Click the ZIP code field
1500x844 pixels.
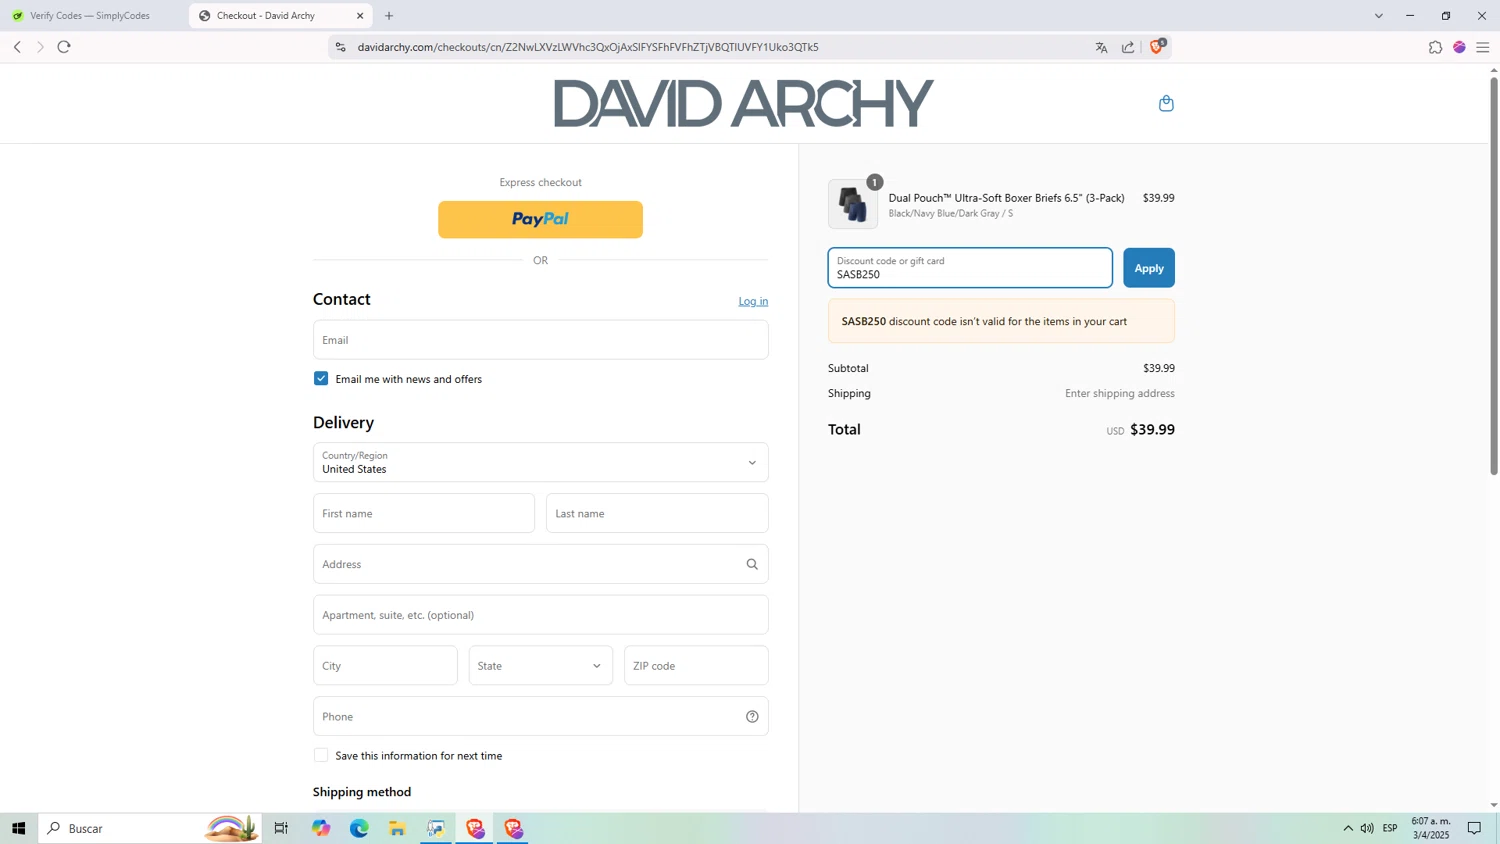(x=696, y=665)
